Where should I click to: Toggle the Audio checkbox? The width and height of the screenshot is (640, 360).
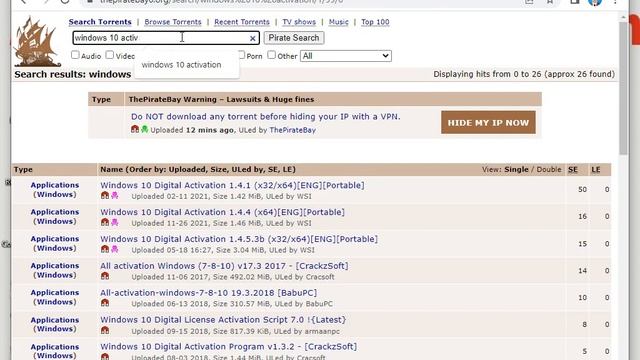coord(75,55)
